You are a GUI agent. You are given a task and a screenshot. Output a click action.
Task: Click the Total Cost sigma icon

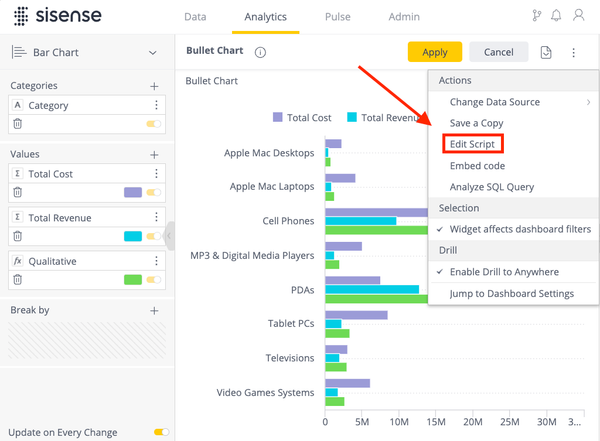[x=18, y=173]
